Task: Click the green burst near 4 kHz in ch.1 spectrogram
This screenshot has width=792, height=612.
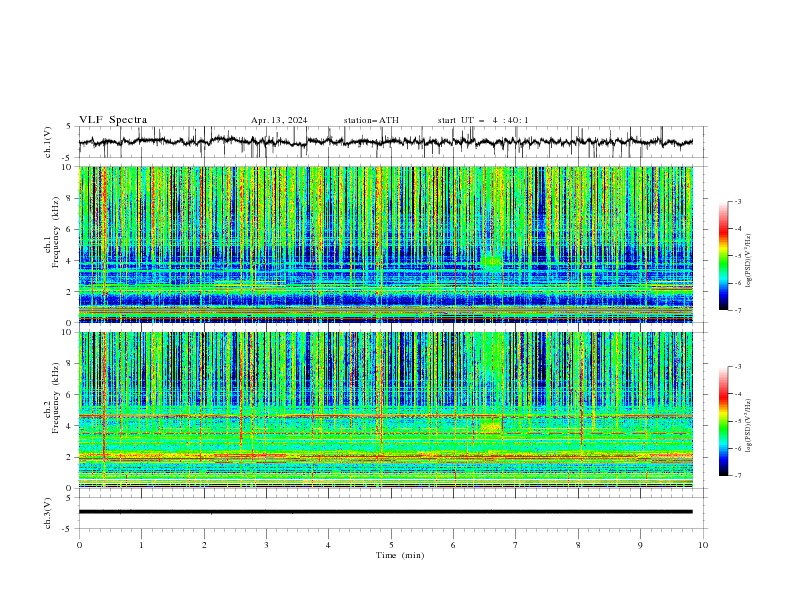Action: click(491, 262)
